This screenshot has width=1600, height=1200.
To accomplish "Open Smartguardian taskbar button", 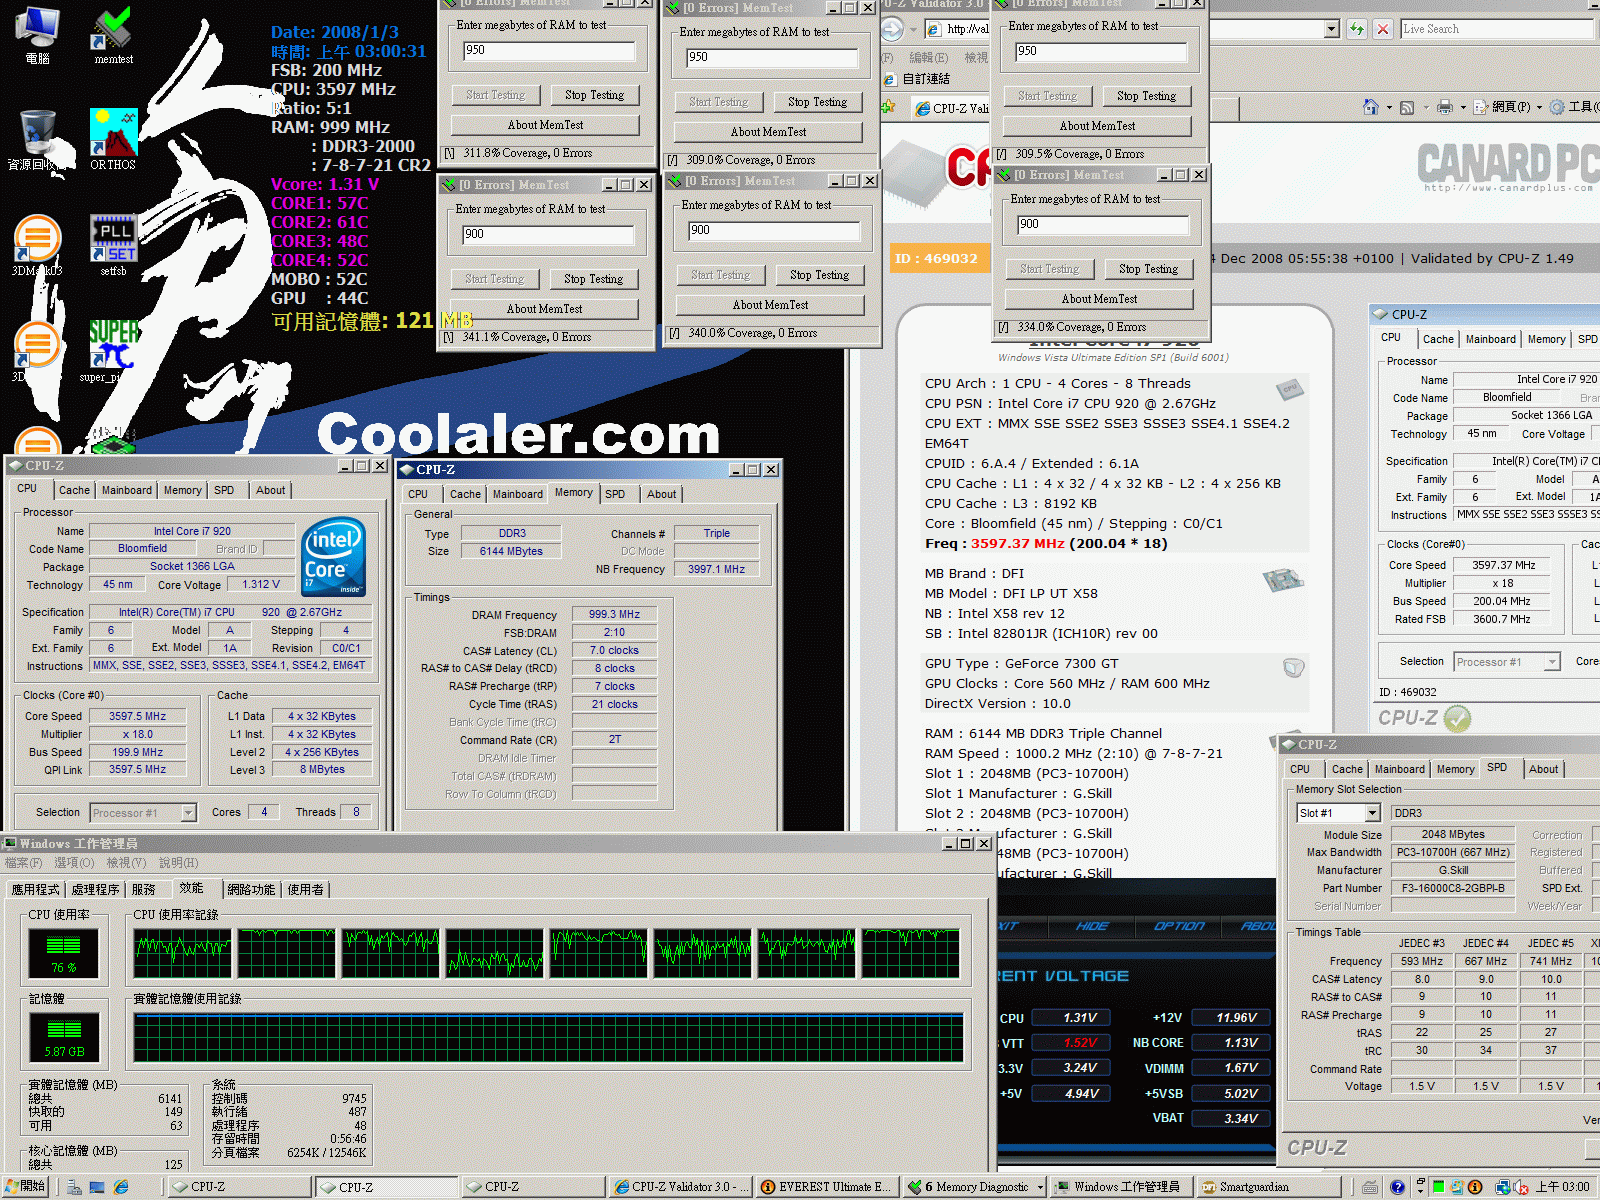I will tap(1268, 1187).
